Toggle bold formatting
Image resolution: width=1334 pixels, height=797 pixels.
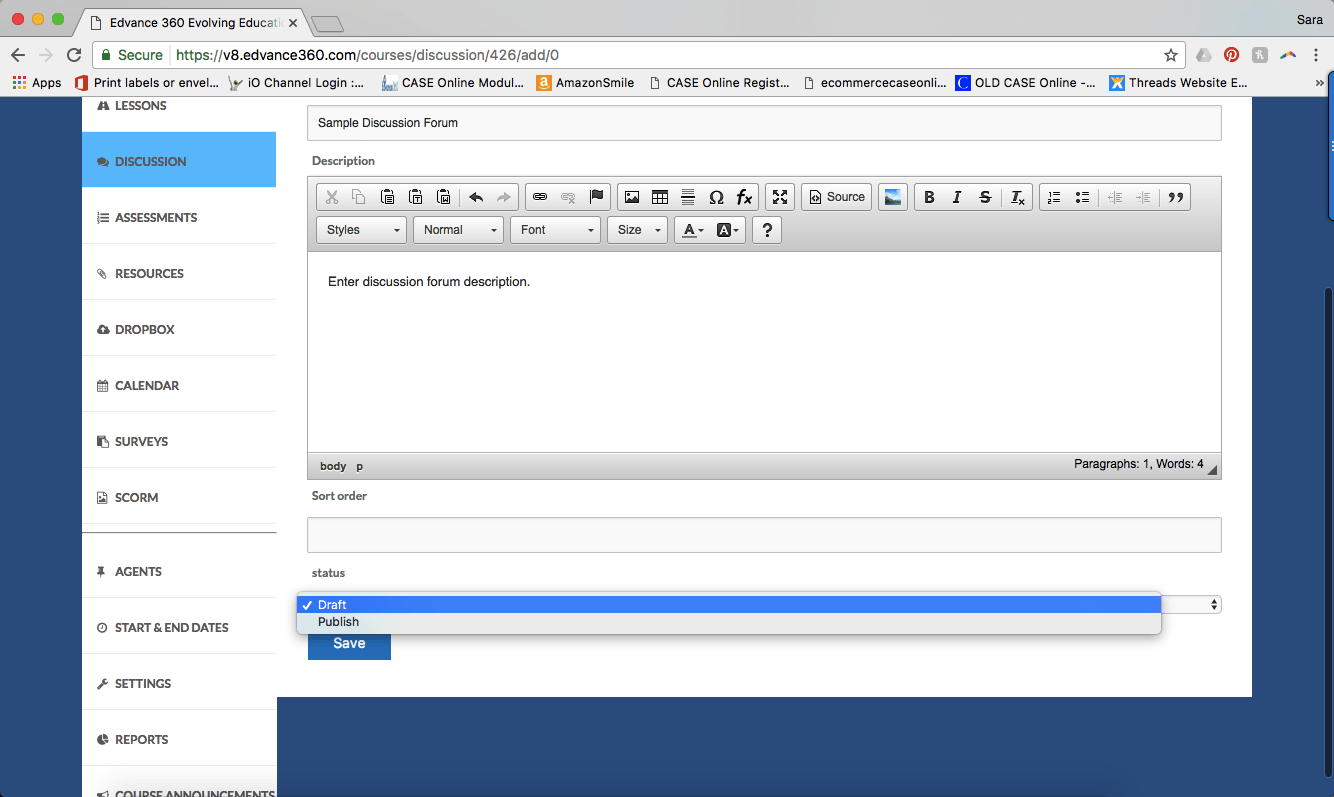[929, 197]
